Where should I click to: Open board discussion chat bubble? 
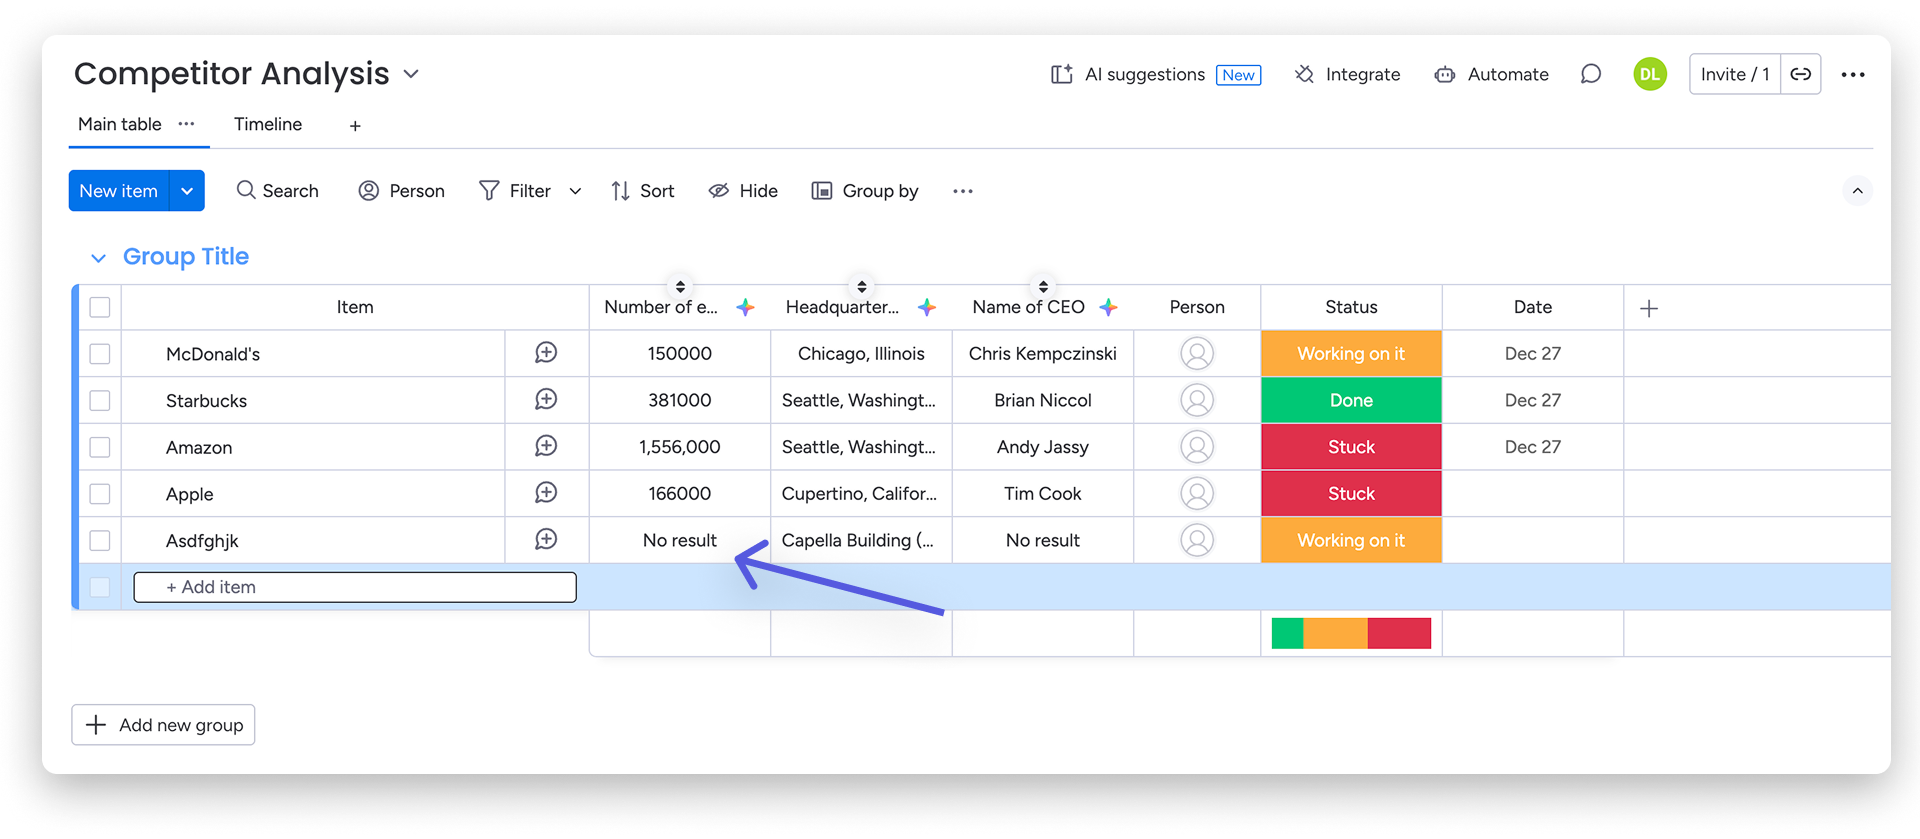click(x=1590, y=74)
